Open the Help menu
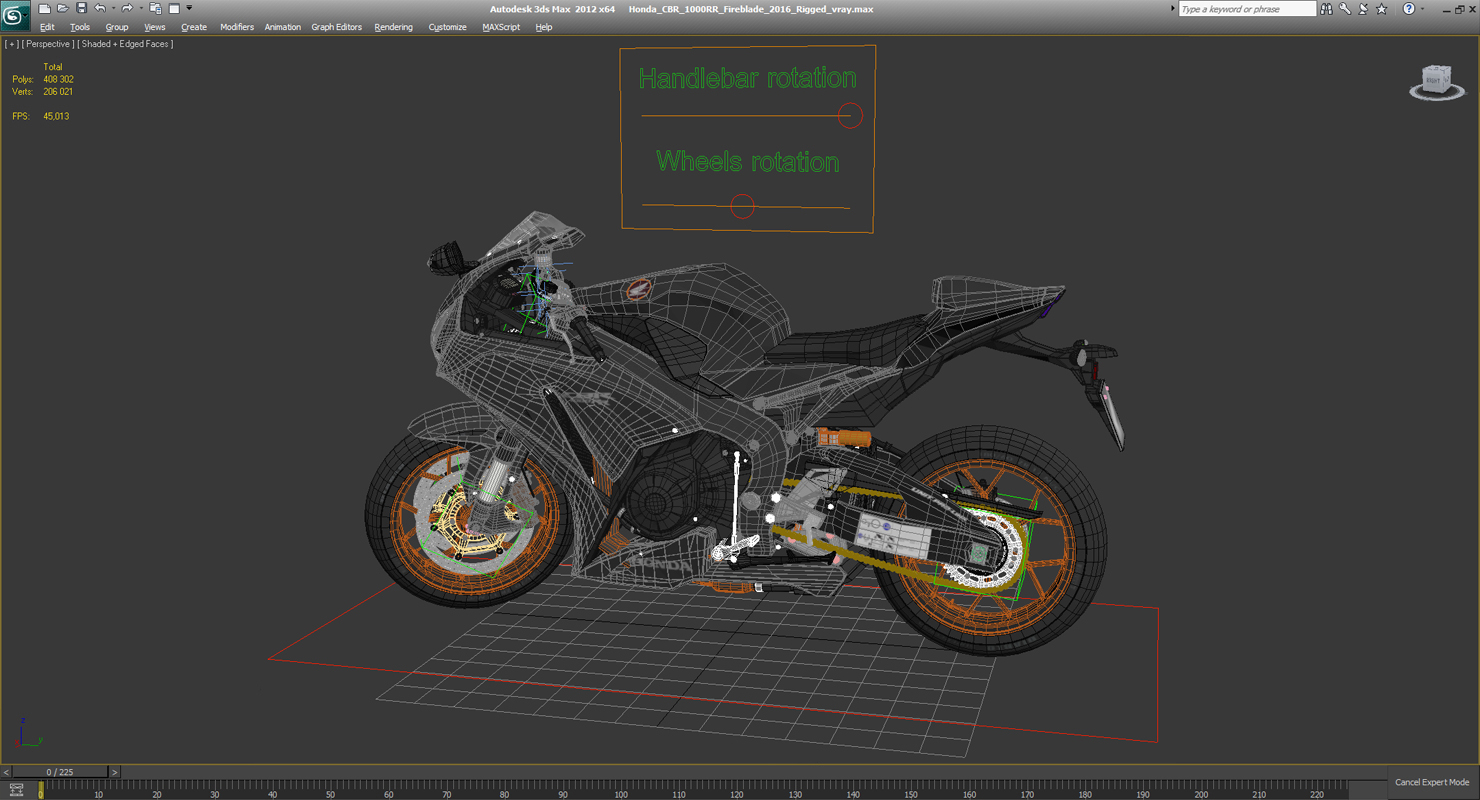 (544, 27)
